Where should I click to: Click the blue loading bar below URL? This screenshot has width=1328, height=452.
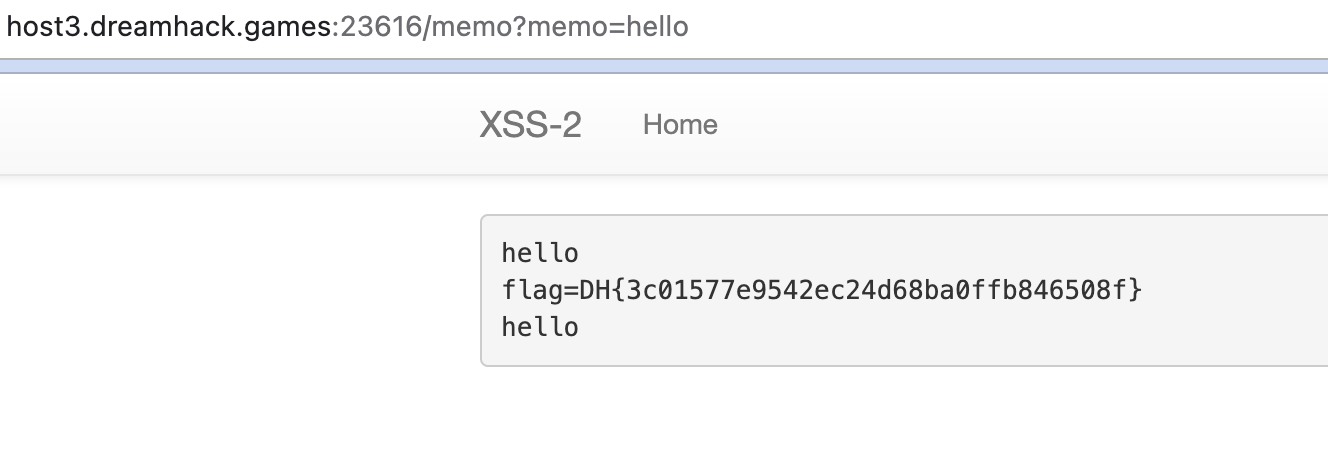point(664,66)
